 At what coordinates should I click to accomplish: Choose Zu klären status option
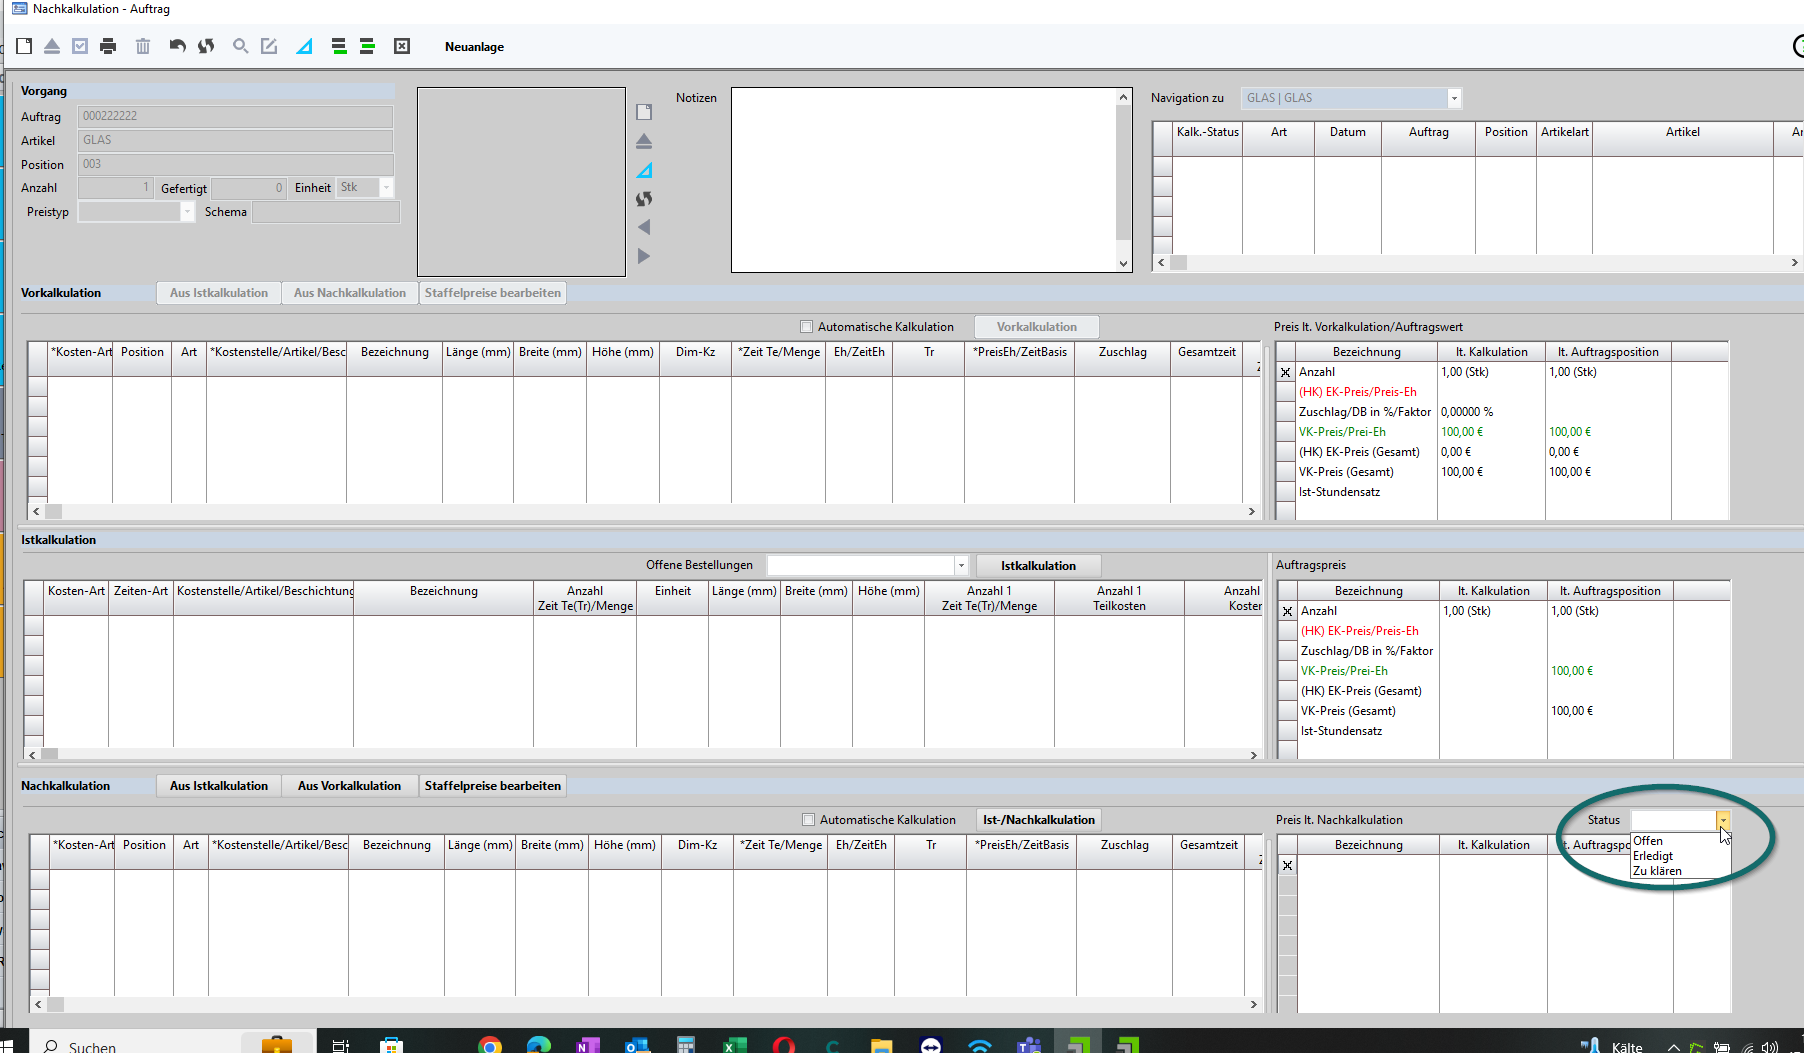(x=1657, y=871)
